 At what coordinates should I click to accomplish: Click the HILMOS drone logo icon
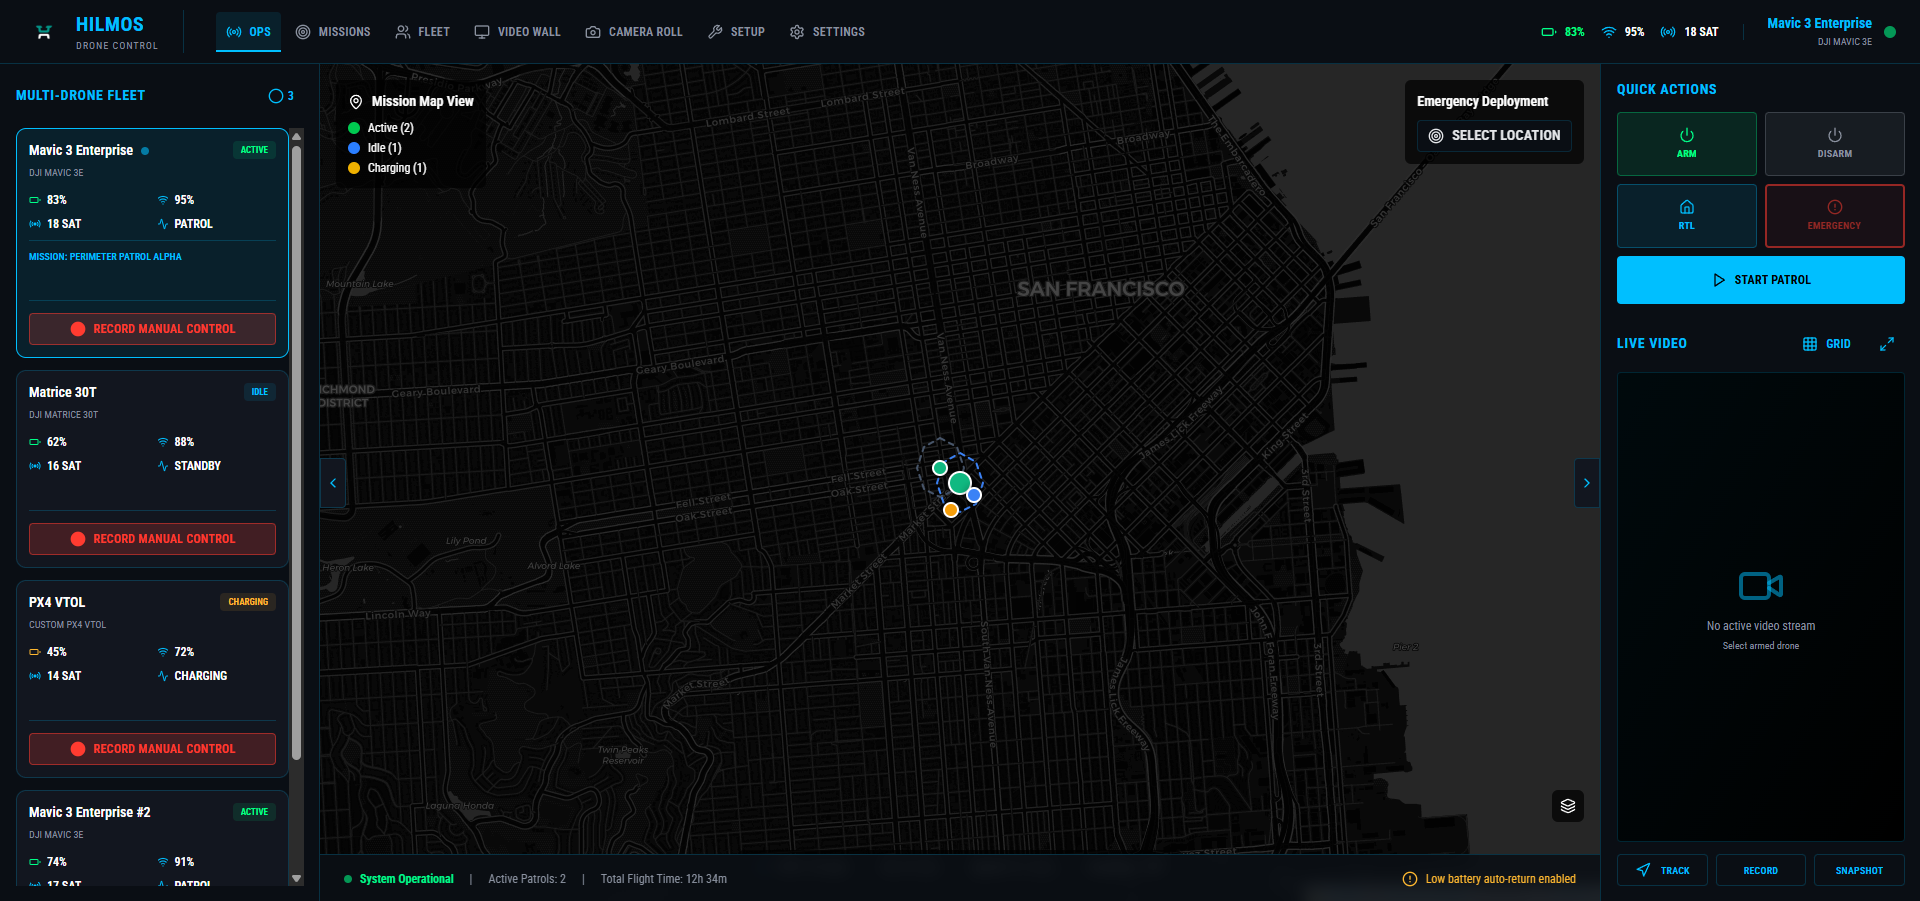[44, 32]
